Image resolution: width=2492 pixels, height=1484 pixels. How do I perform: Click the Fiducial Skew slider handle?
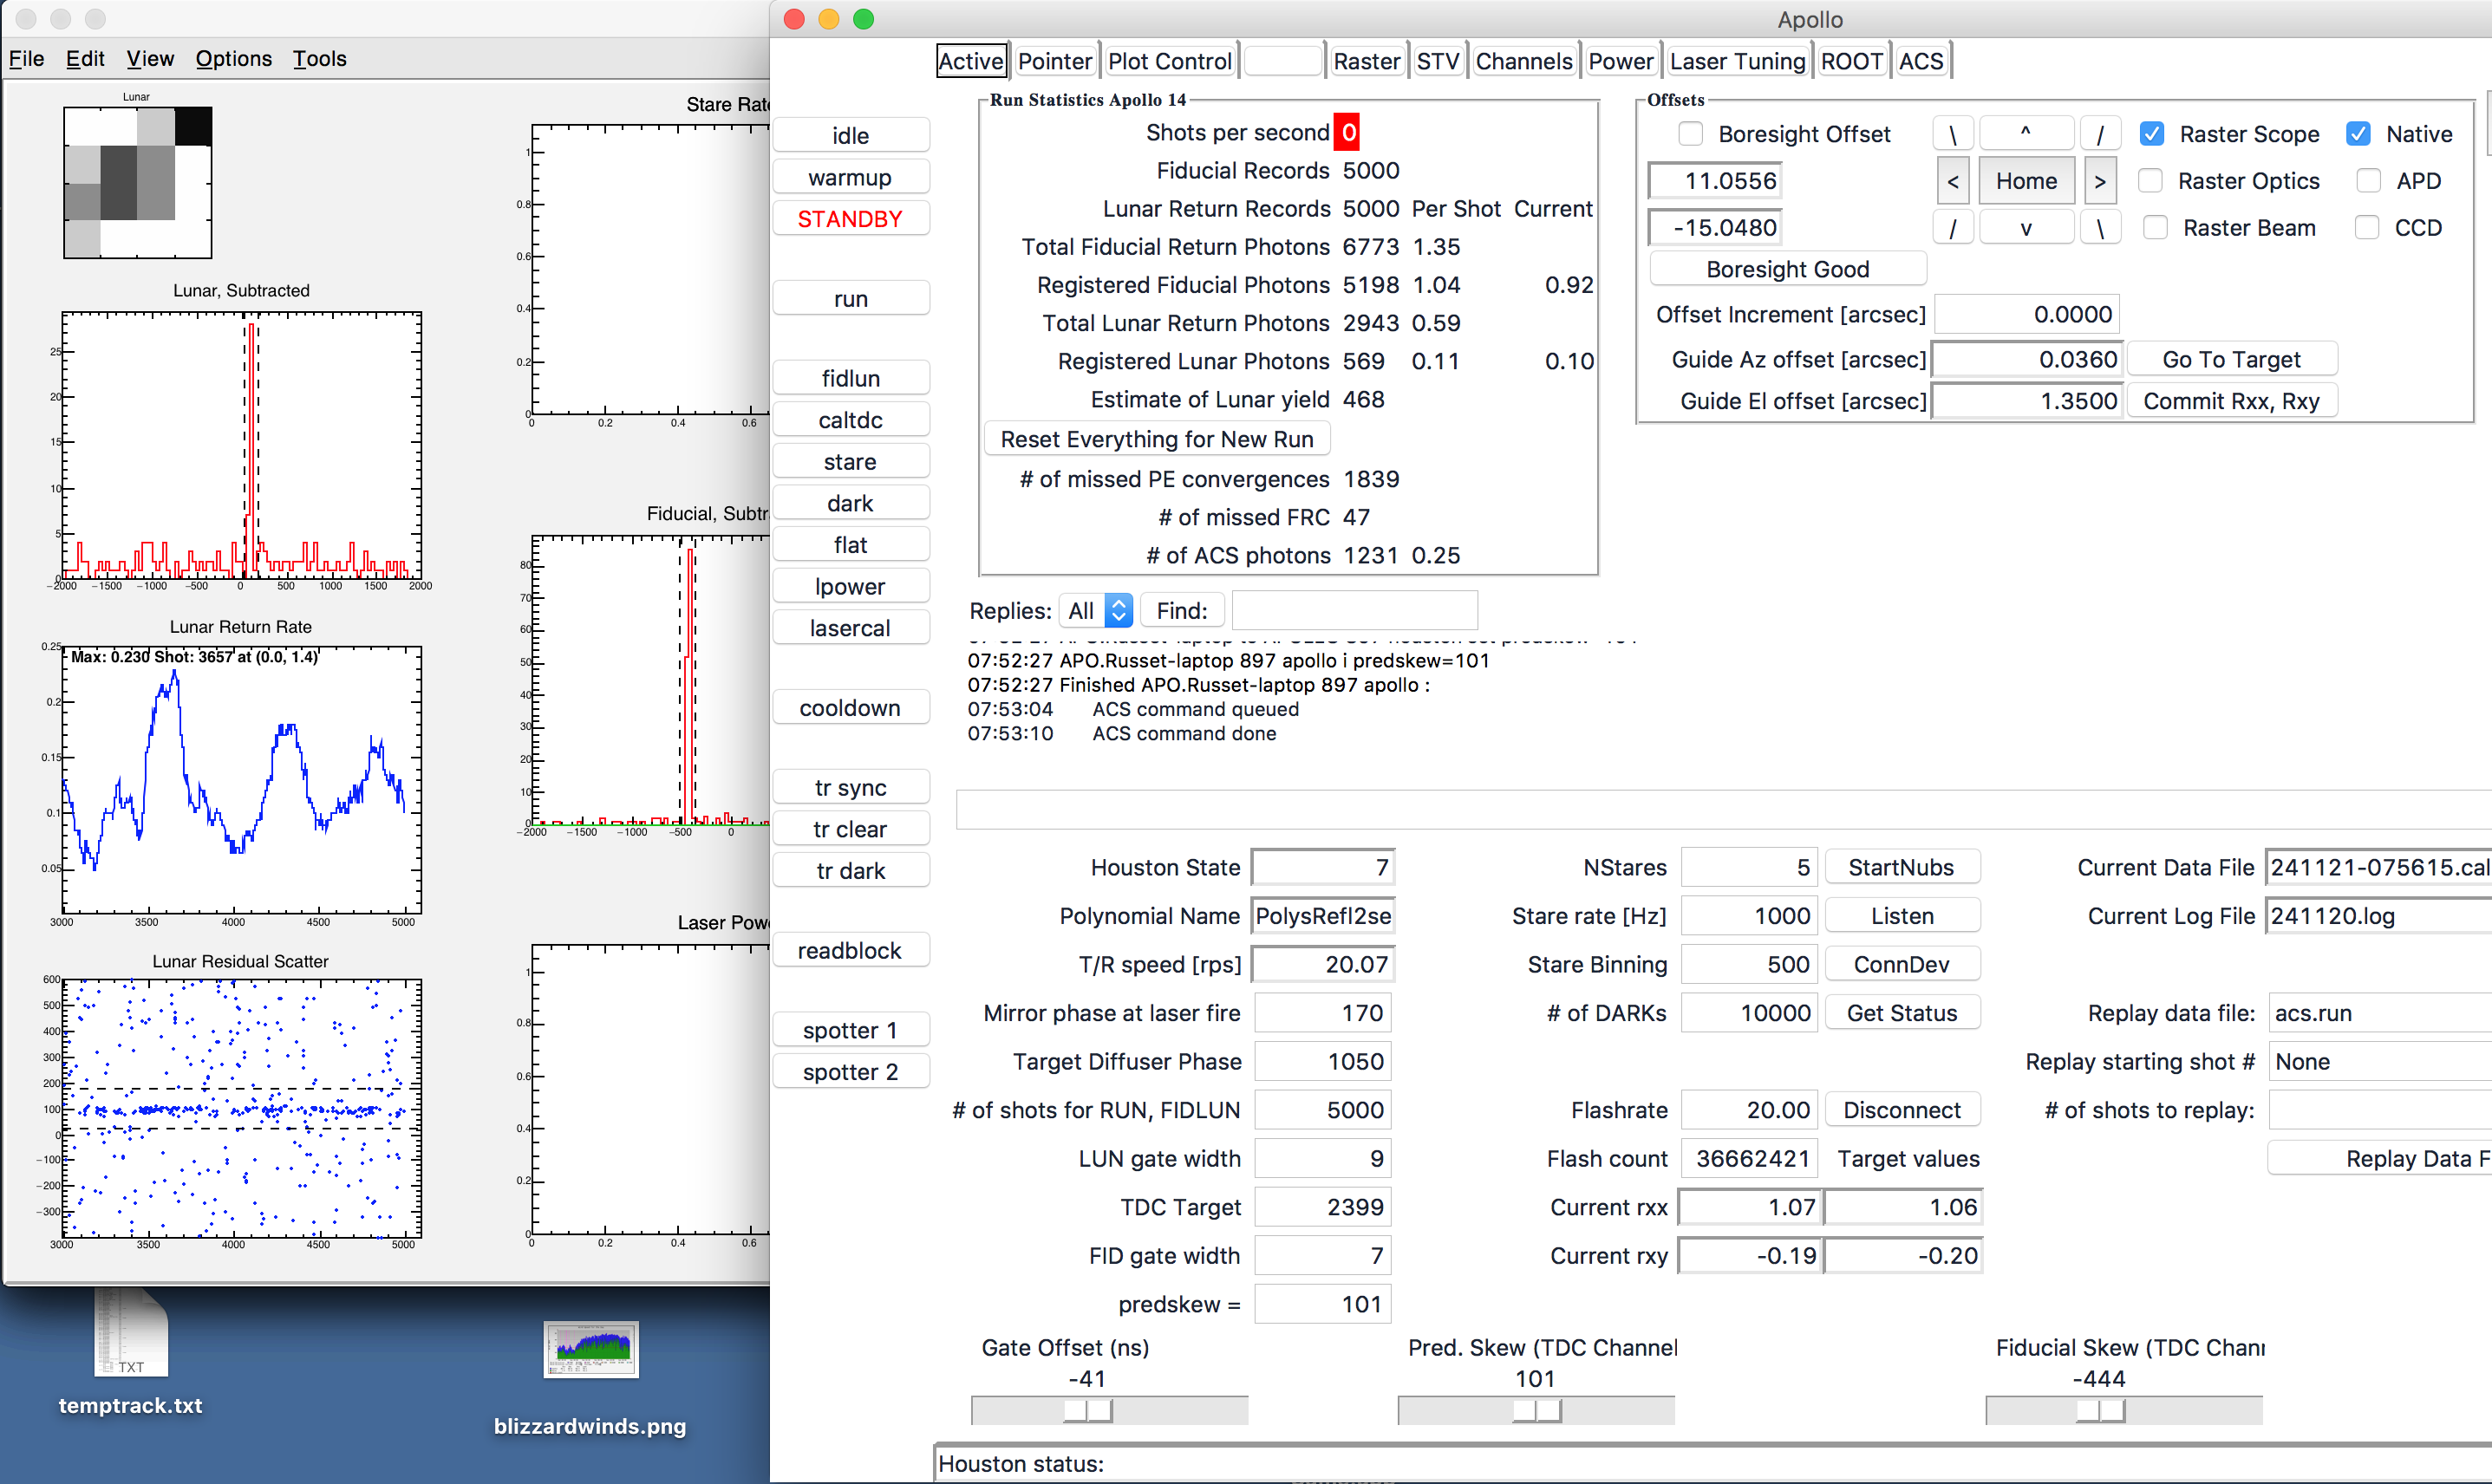(x=2100, y=1410)
